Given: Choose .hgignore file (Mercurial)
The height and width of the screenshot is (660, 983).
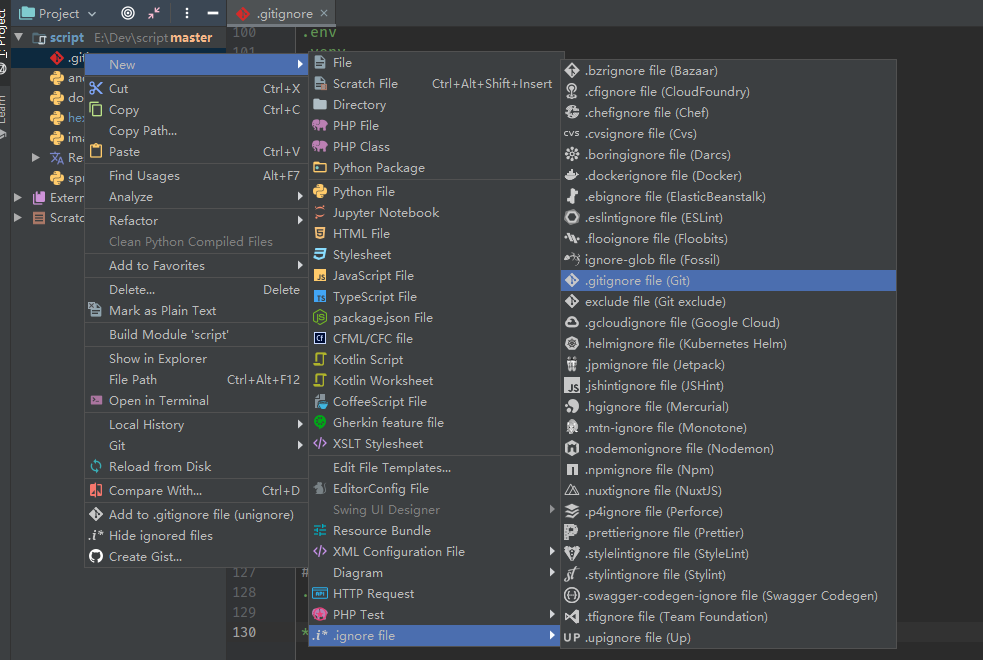Looking at the screenshot, I should pos(728,407).
